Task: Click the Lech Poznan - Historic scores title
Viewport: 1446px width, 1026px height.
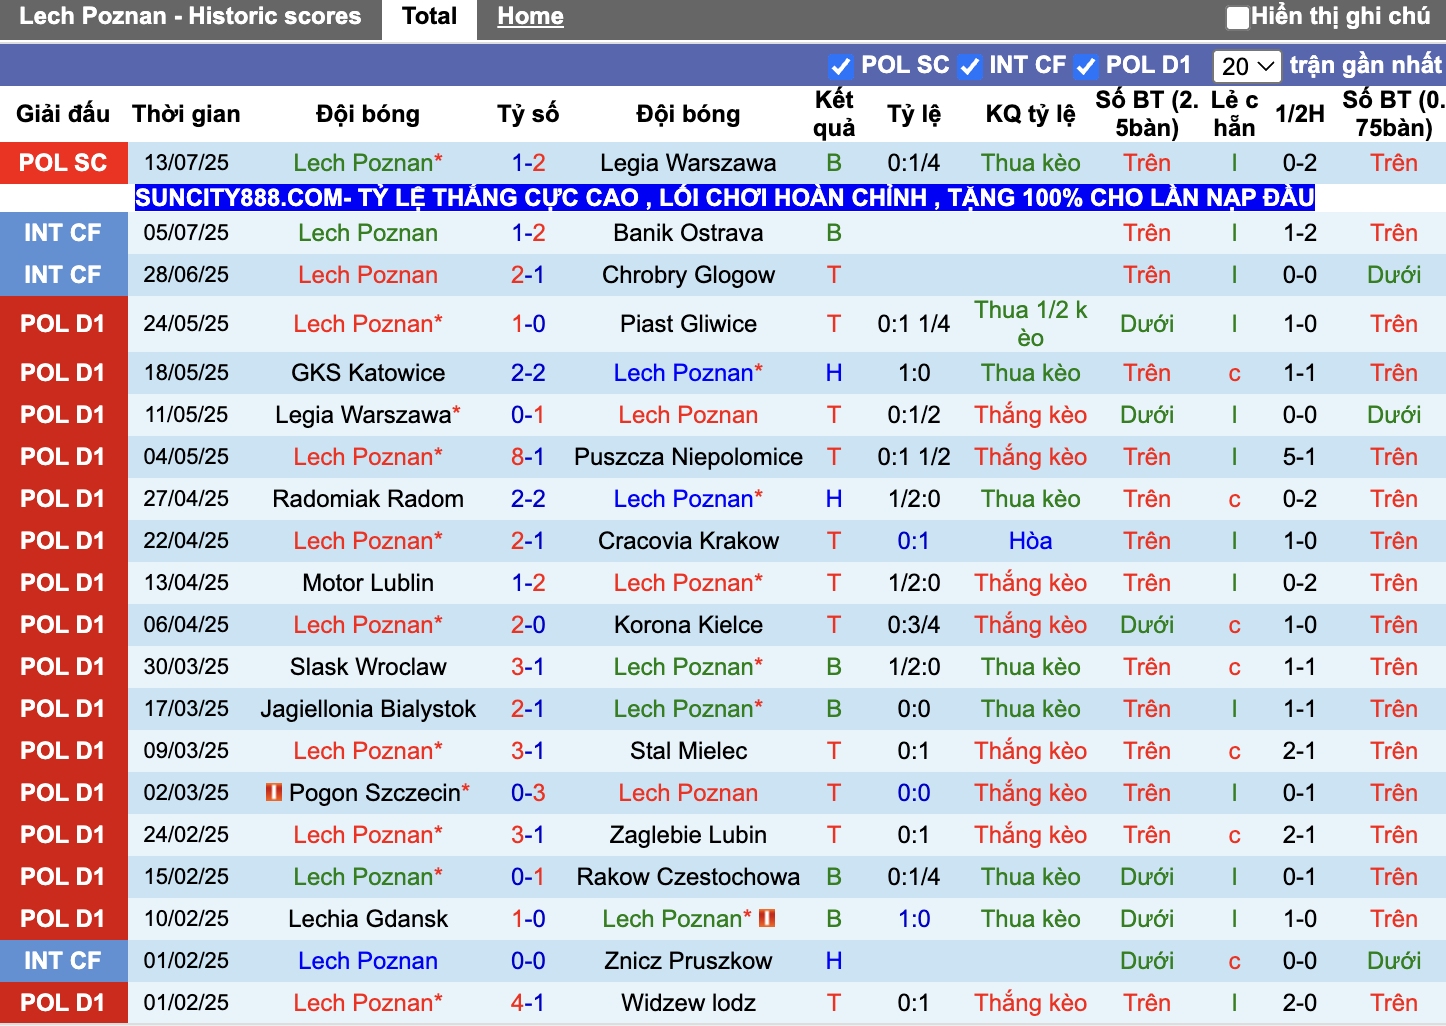Action: coord(190,16)
